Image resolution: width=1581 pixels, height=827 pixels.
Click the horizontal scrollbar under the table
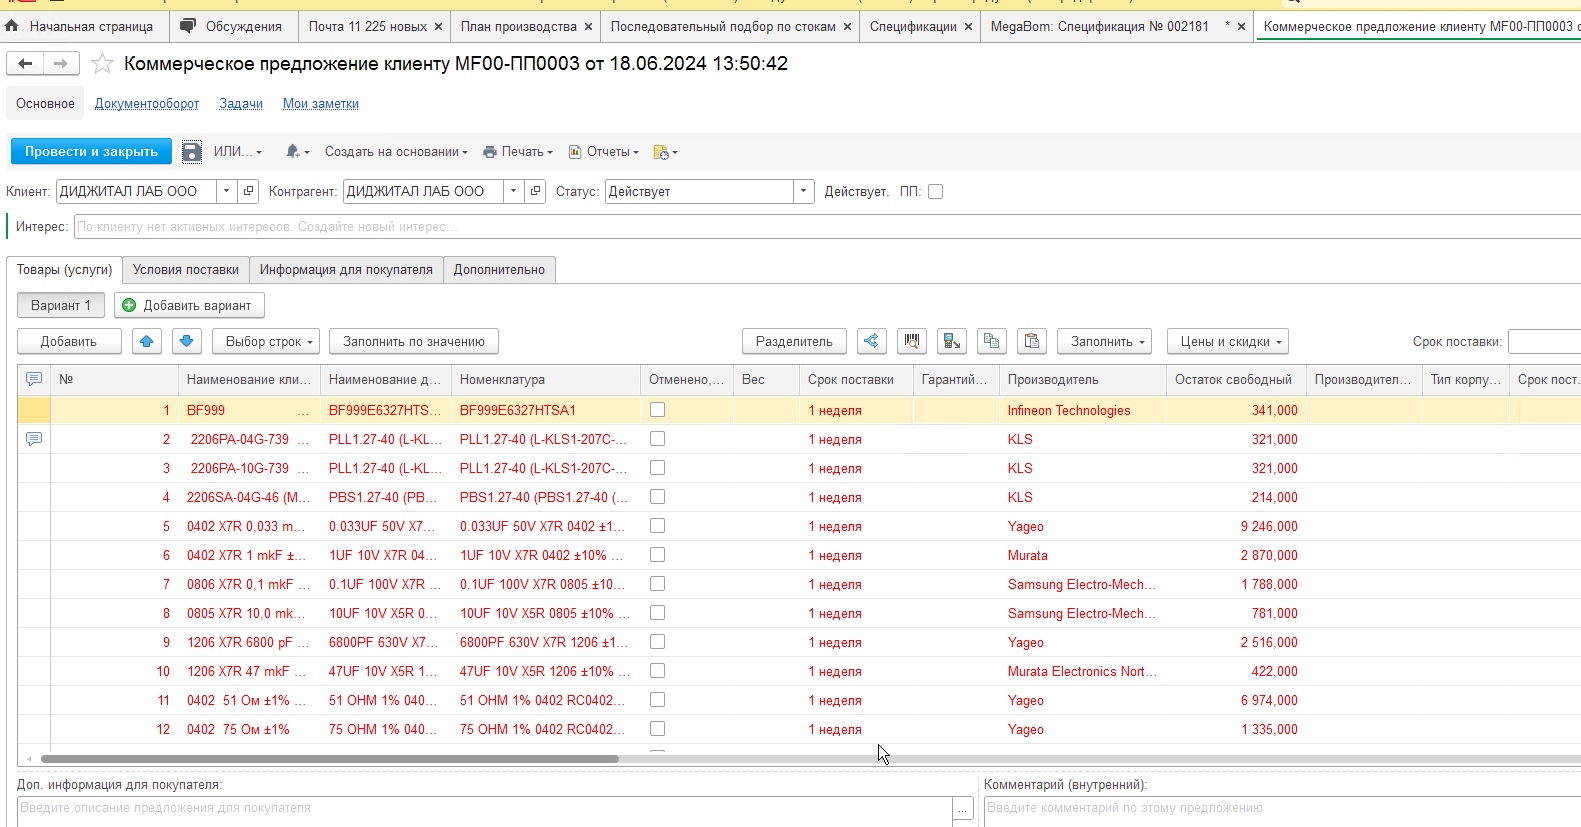tap(330, 759)
